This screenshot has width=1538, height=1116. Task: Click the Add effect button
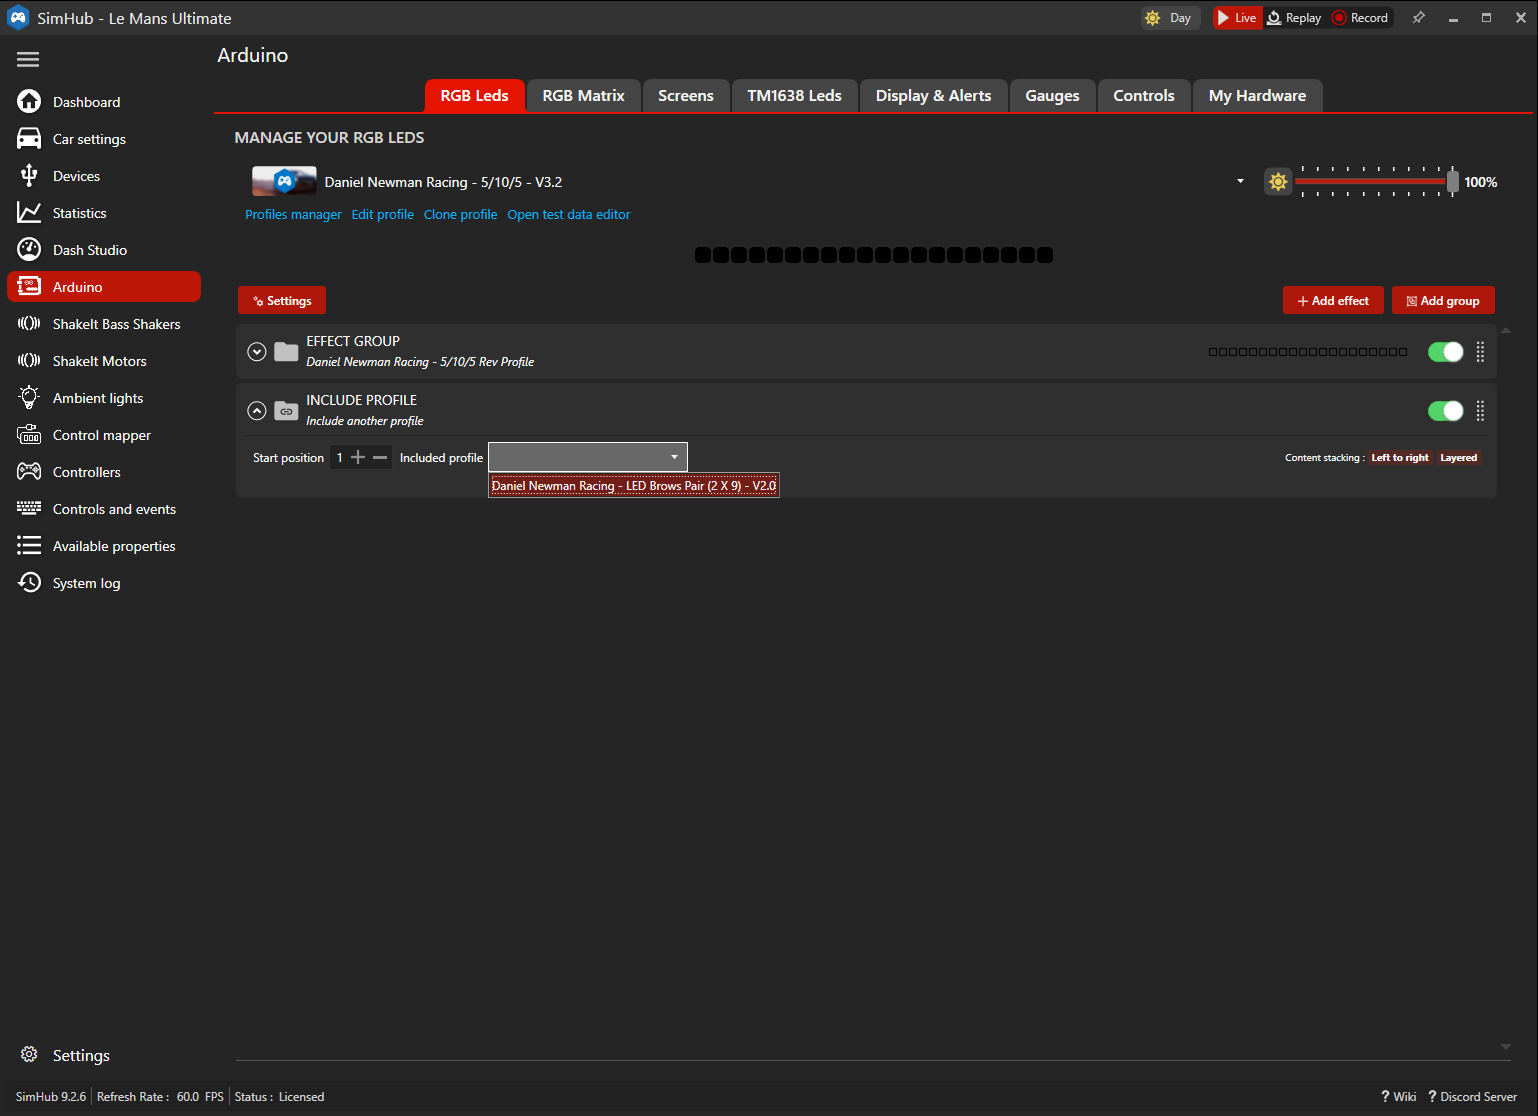coord(1333,300)
